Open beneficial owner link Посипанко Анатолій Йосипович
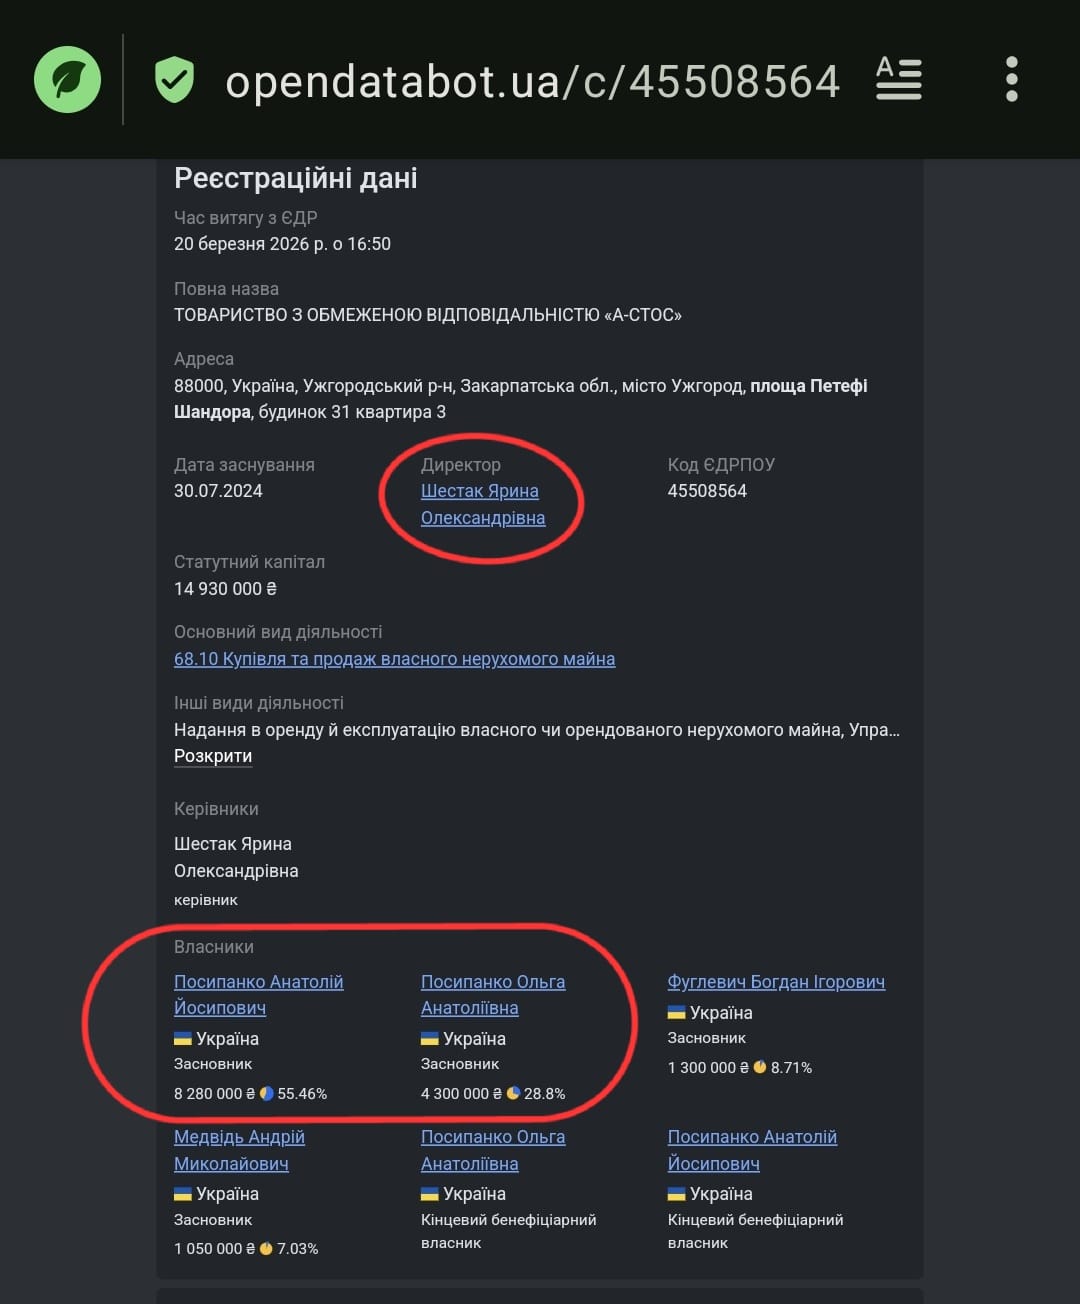1080x1304 pixels. [752, 1150]
